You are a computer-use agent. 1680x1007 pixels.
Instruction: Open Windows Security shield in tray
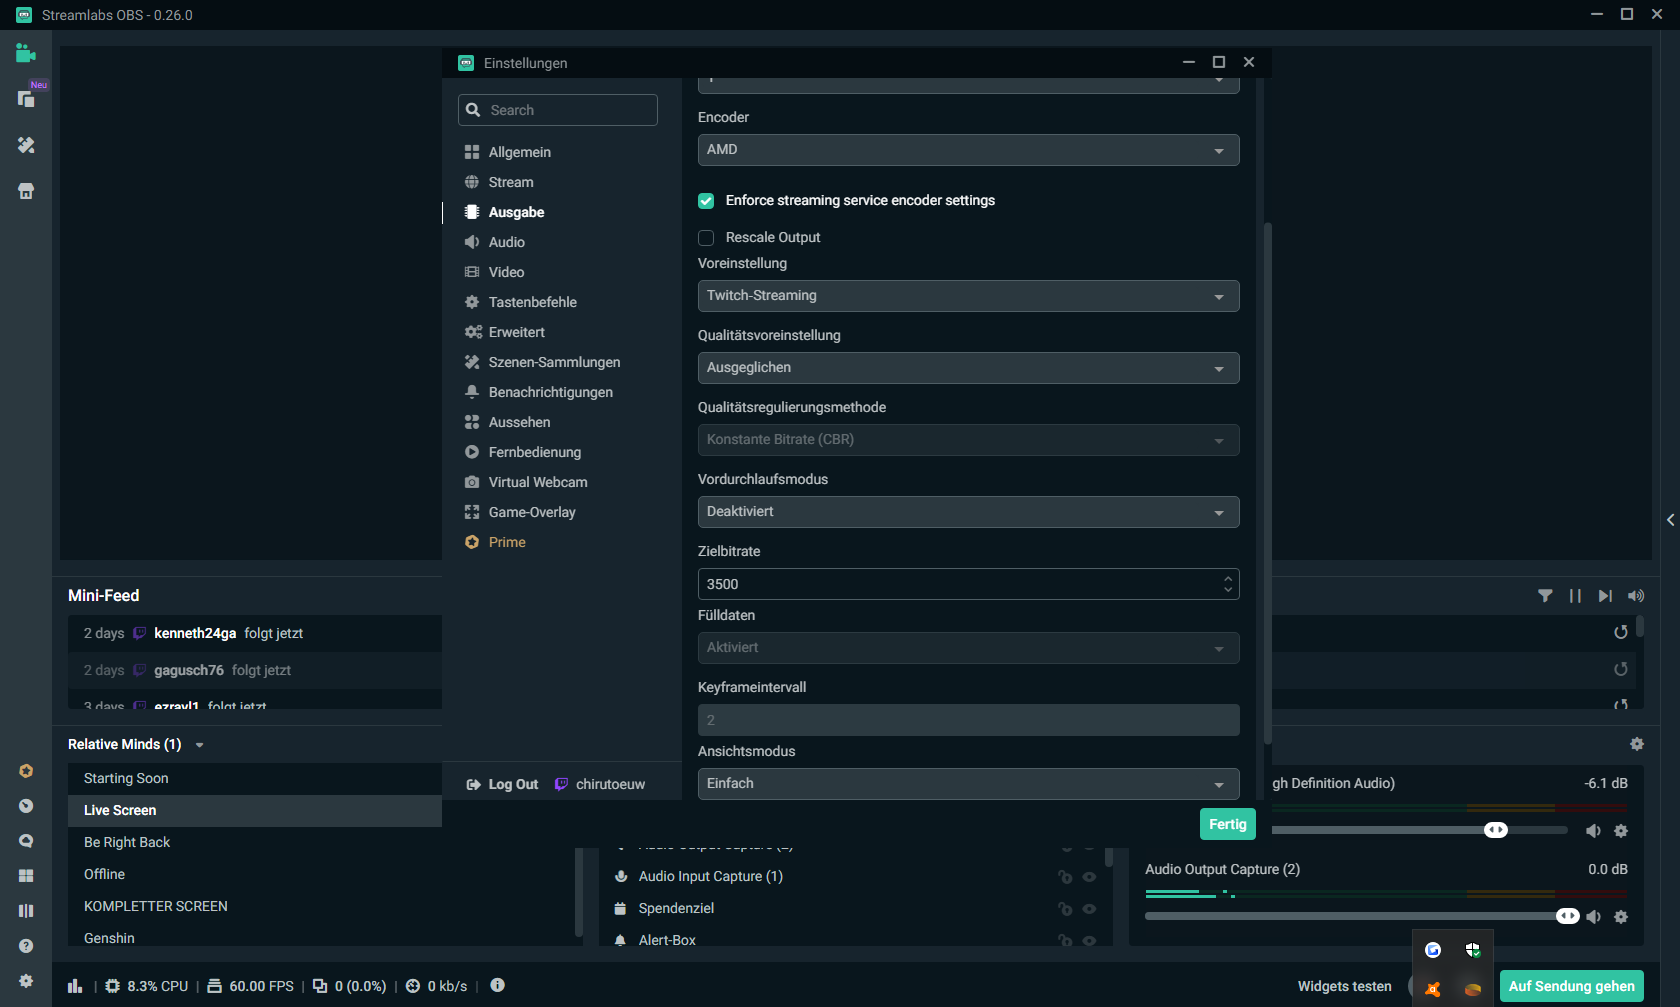pyautogui.click(x=1473, y=950)
